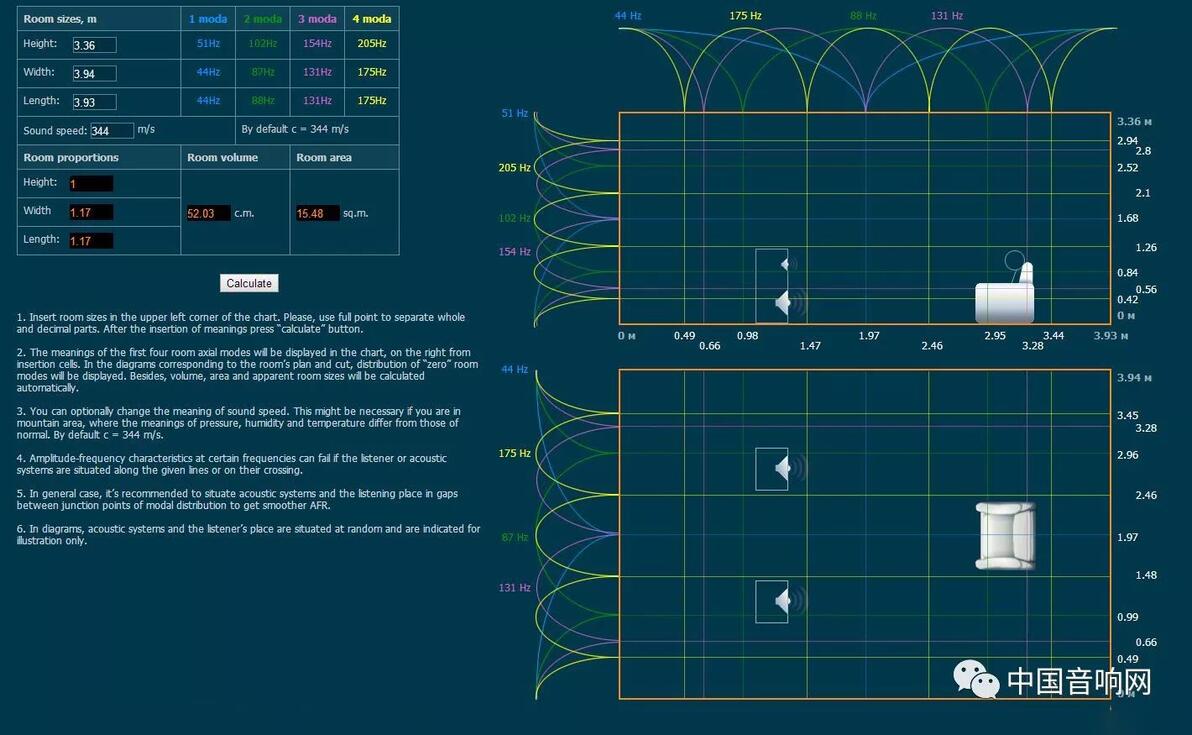
Task: Select the room Length input field
Action: click(x=94, y=101)
